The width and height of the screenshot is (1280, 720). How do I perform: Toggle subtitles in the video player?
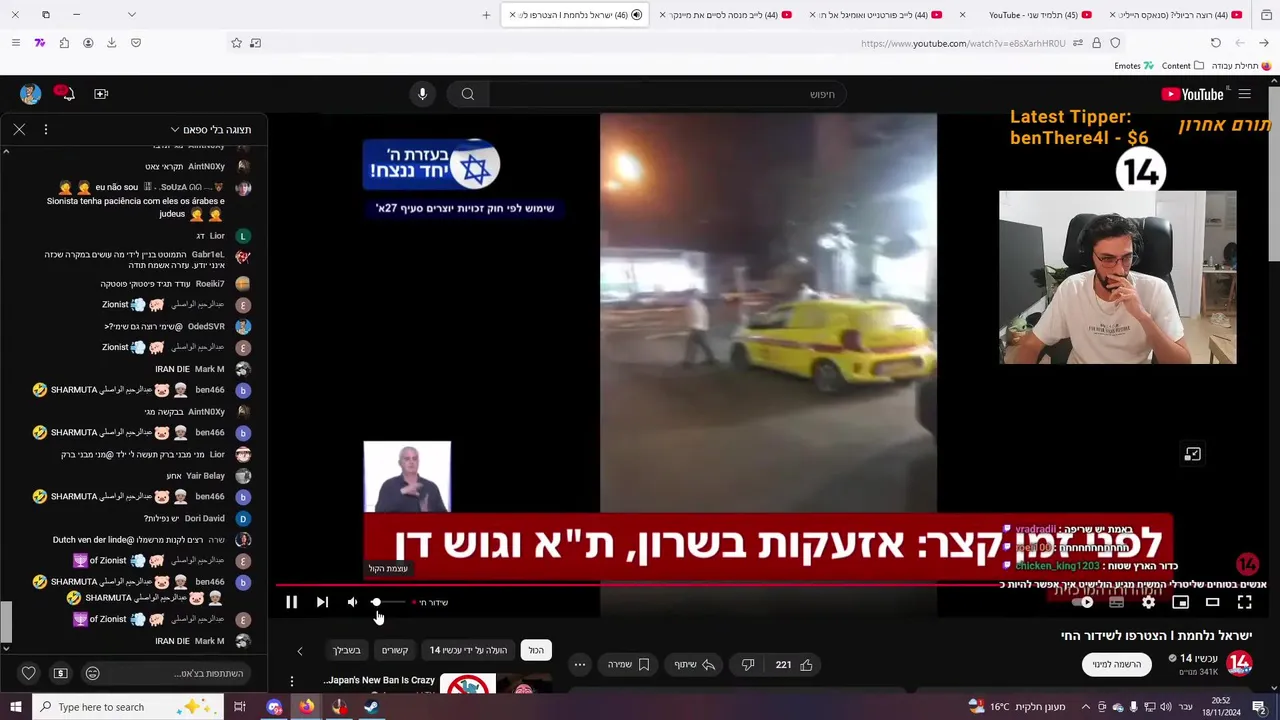coord(1116,602)
